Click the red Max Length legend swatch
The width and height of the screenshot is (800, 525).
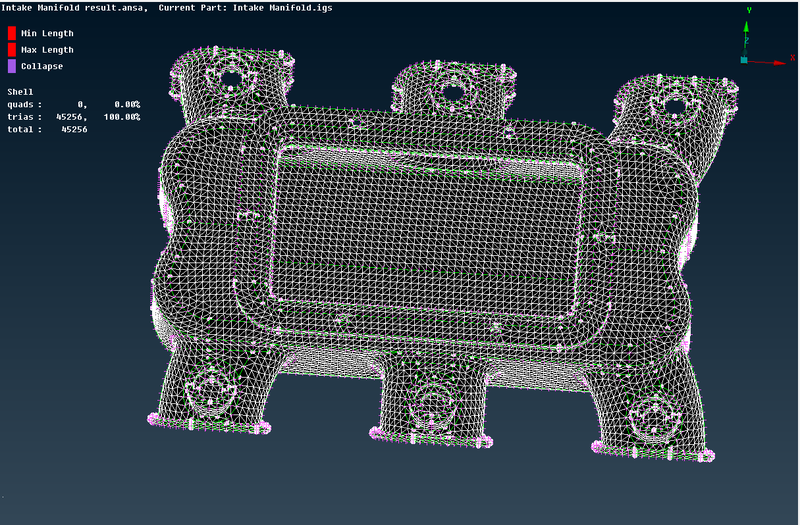(x=12, y=49)
